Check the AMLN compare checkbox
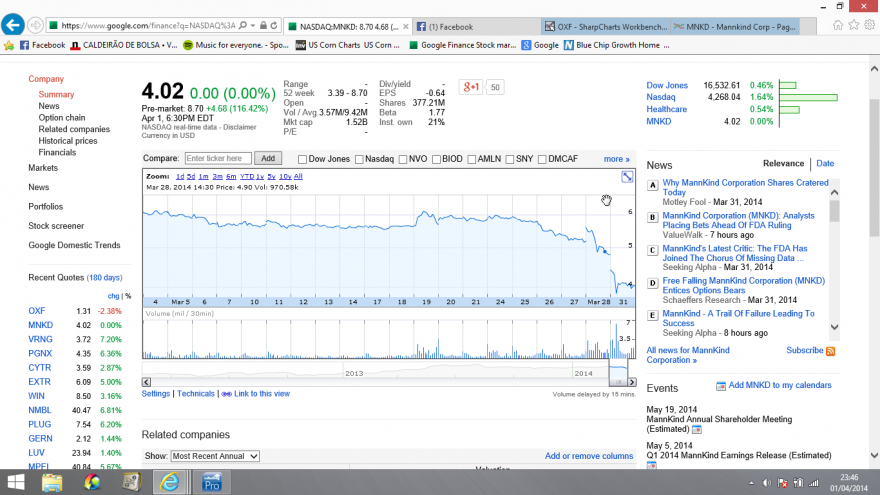 tap(471, 159)
